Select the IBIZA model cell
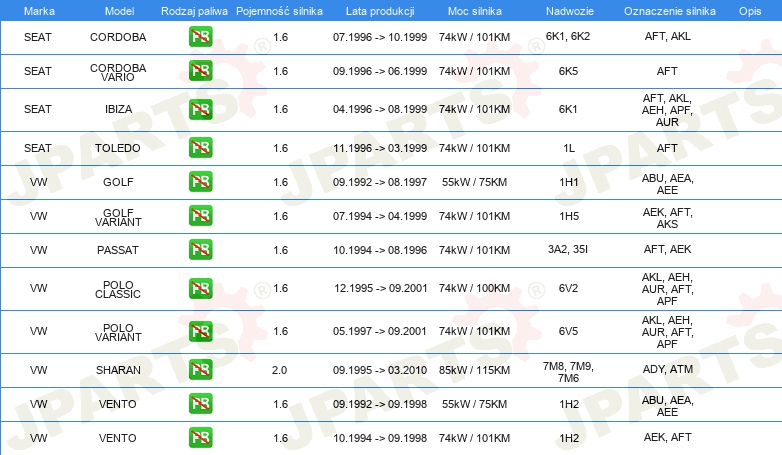The width and height of the screenshot is (782, 455). pos(118,109)
